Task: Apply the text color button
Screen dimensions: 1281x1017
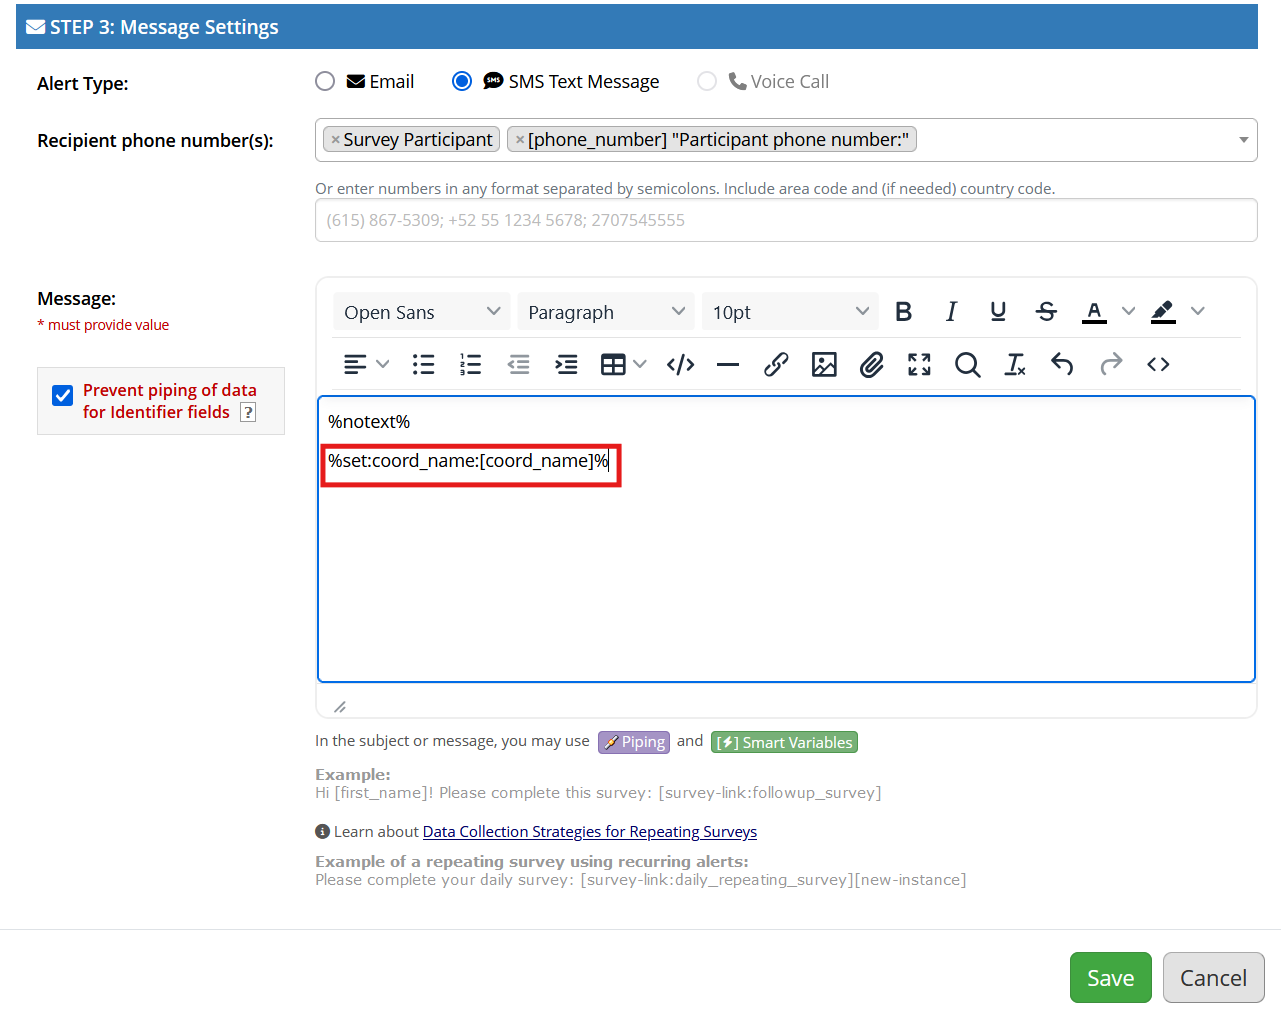Action: pyautogui.click(x=1094, y=312)
